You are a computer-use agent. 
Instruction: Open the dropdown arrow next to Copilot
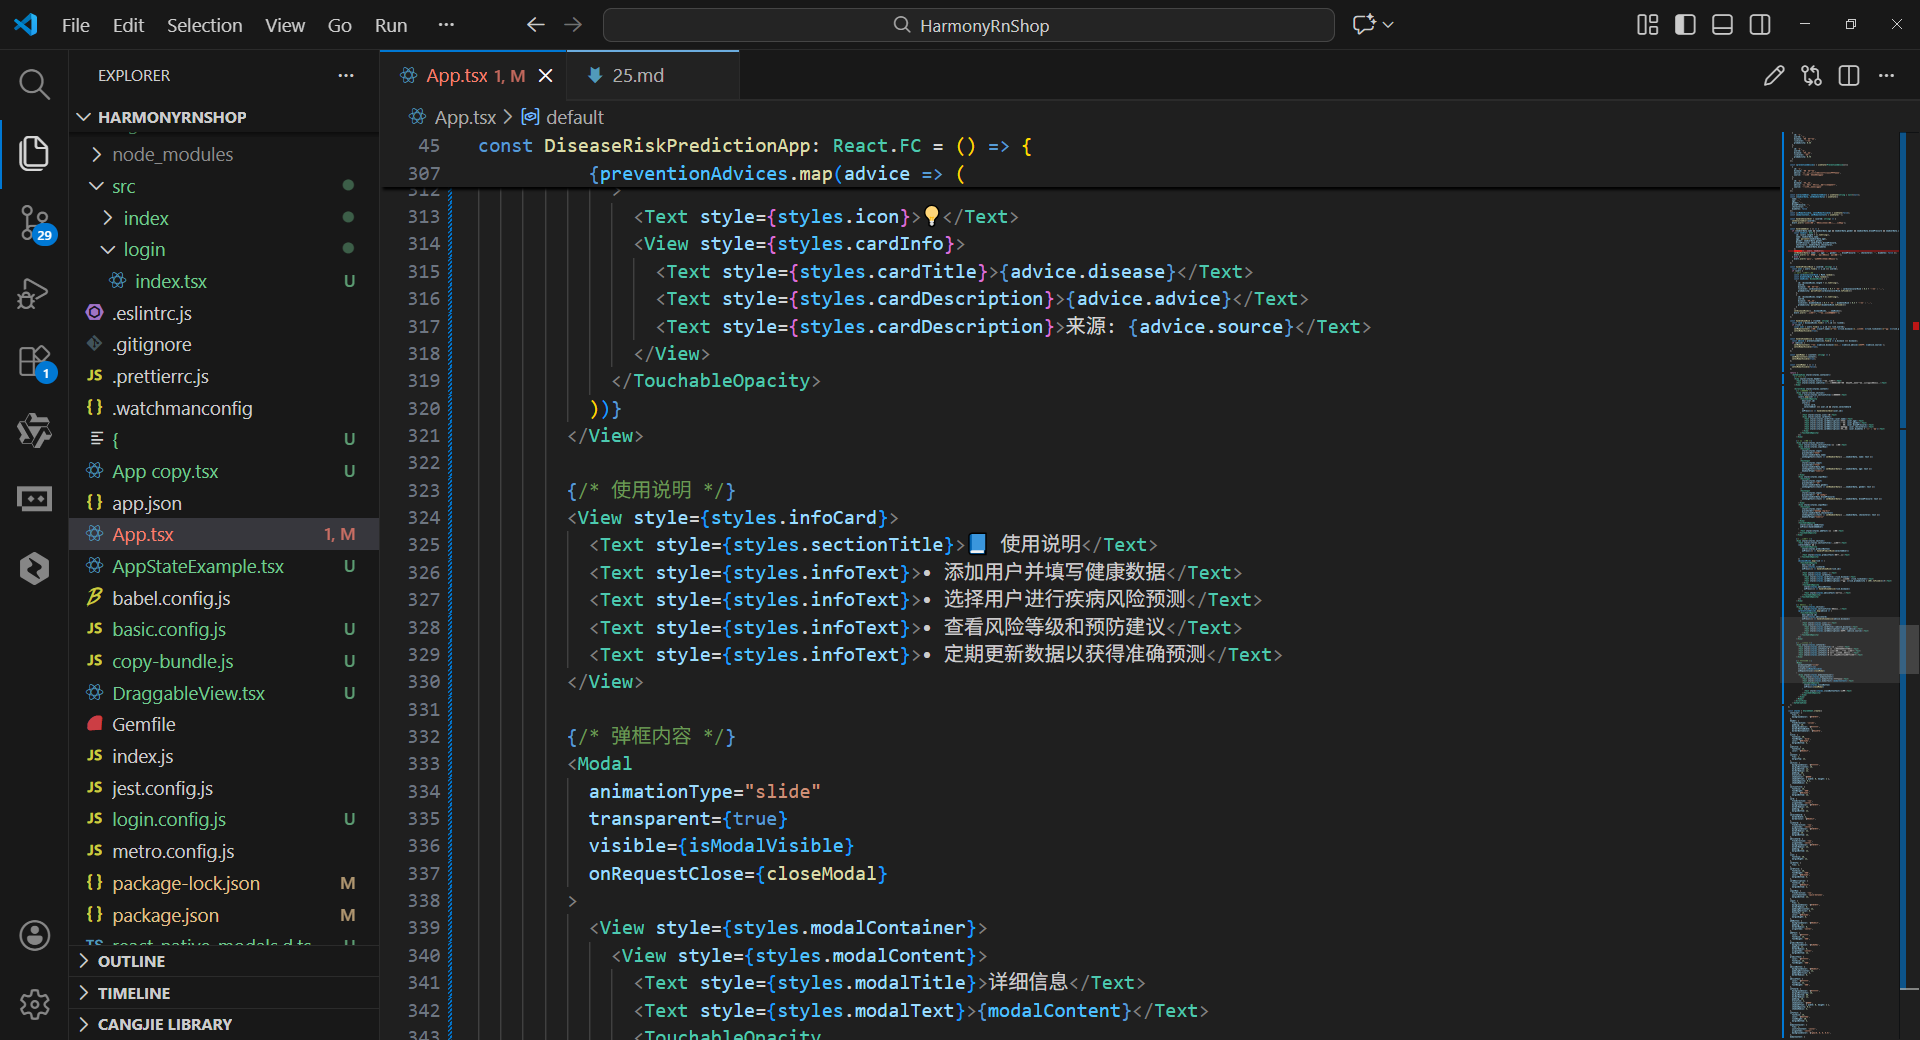[x=1388, y=25]
